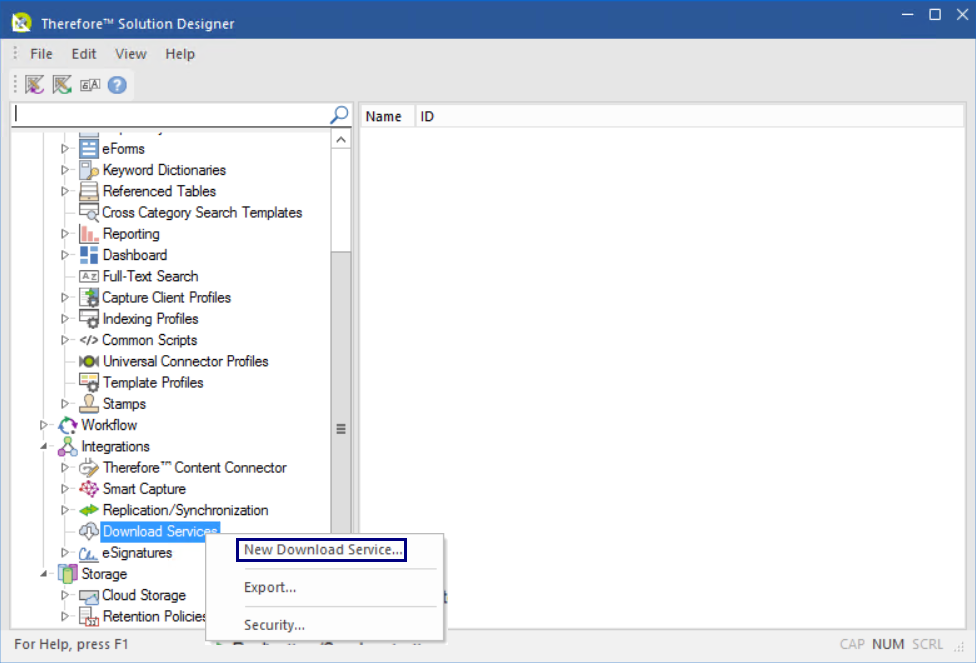Click the Stamps icon
The height and width of the screenshot is (663, 976).
[x=89, y=403]
